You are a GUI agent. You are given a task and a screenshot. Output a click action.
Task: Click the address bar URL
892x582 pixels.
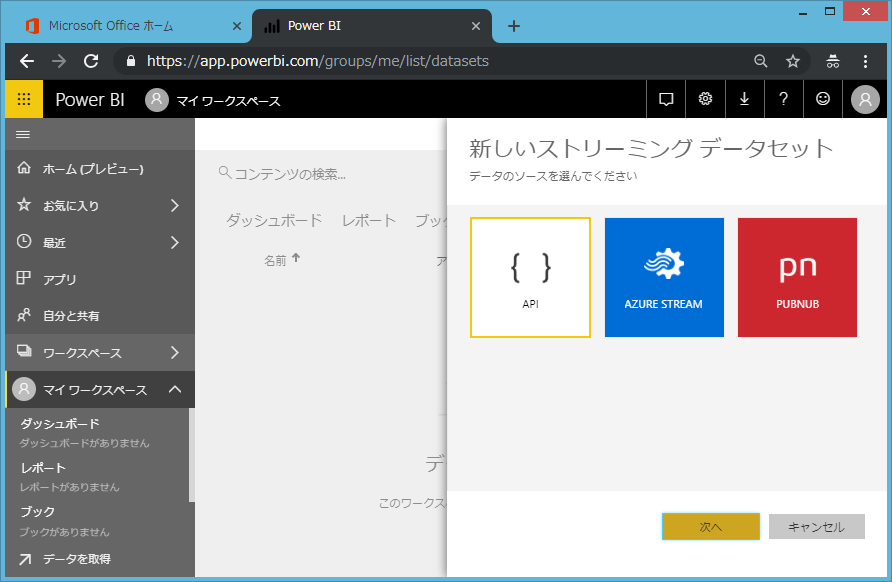[x=317, y=61]
